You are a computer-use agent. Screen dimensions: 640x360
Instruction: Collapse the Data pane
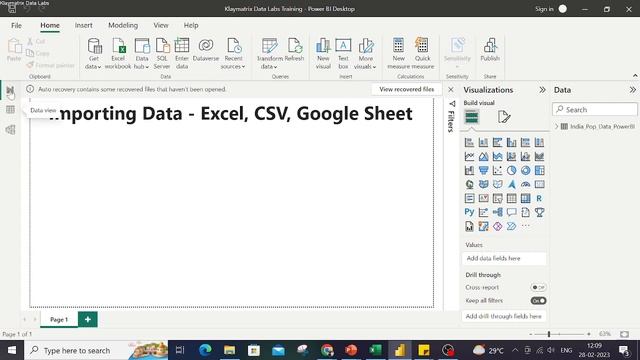(x=633, y=90)
